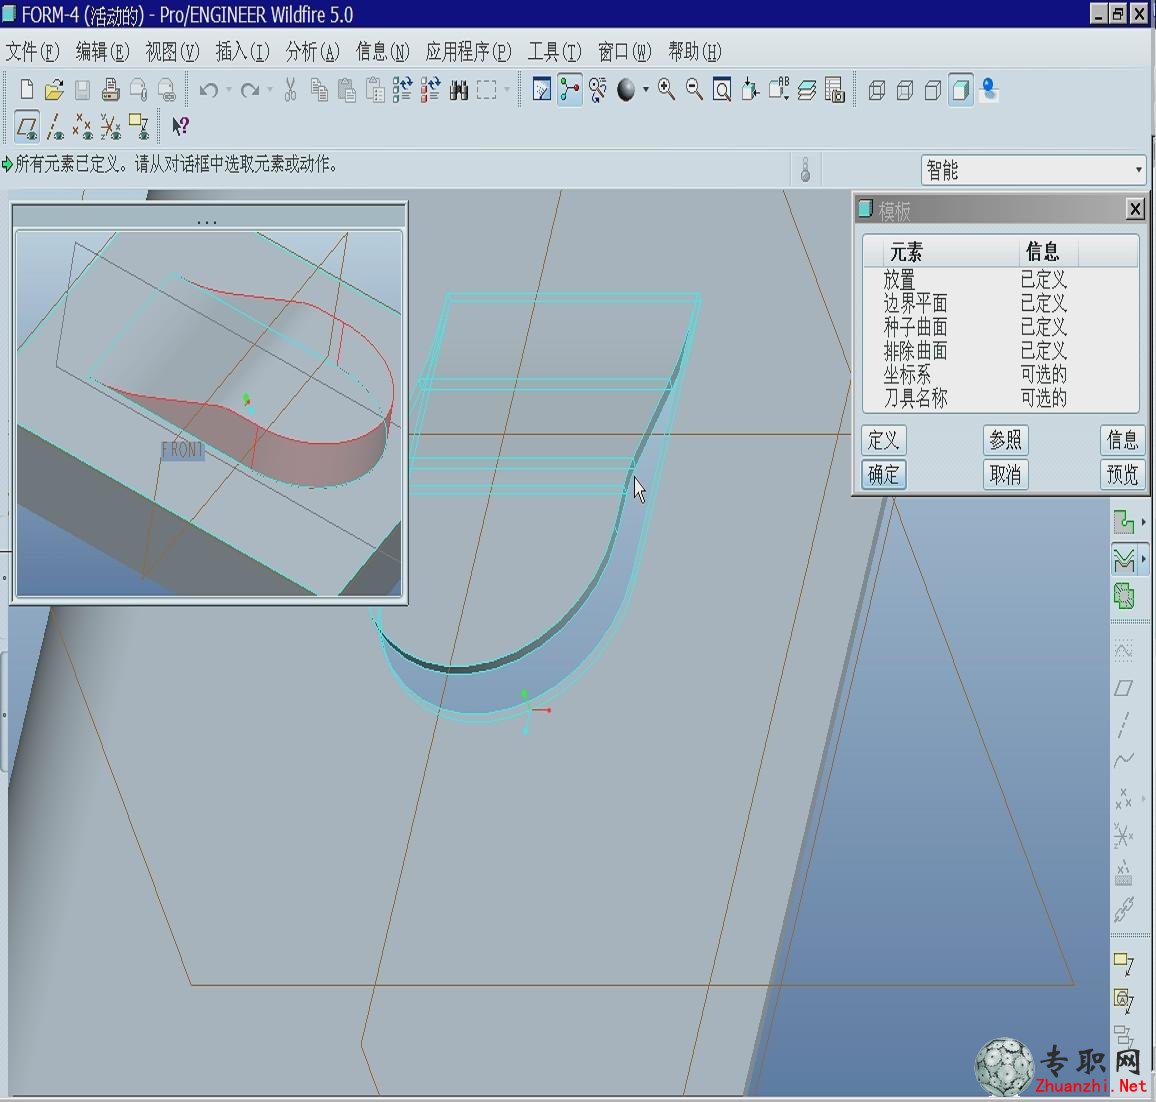The width and height of the screenshot is (1156, 1102).
Task: Open the 分析(A) menu
Action: point(312,52)
